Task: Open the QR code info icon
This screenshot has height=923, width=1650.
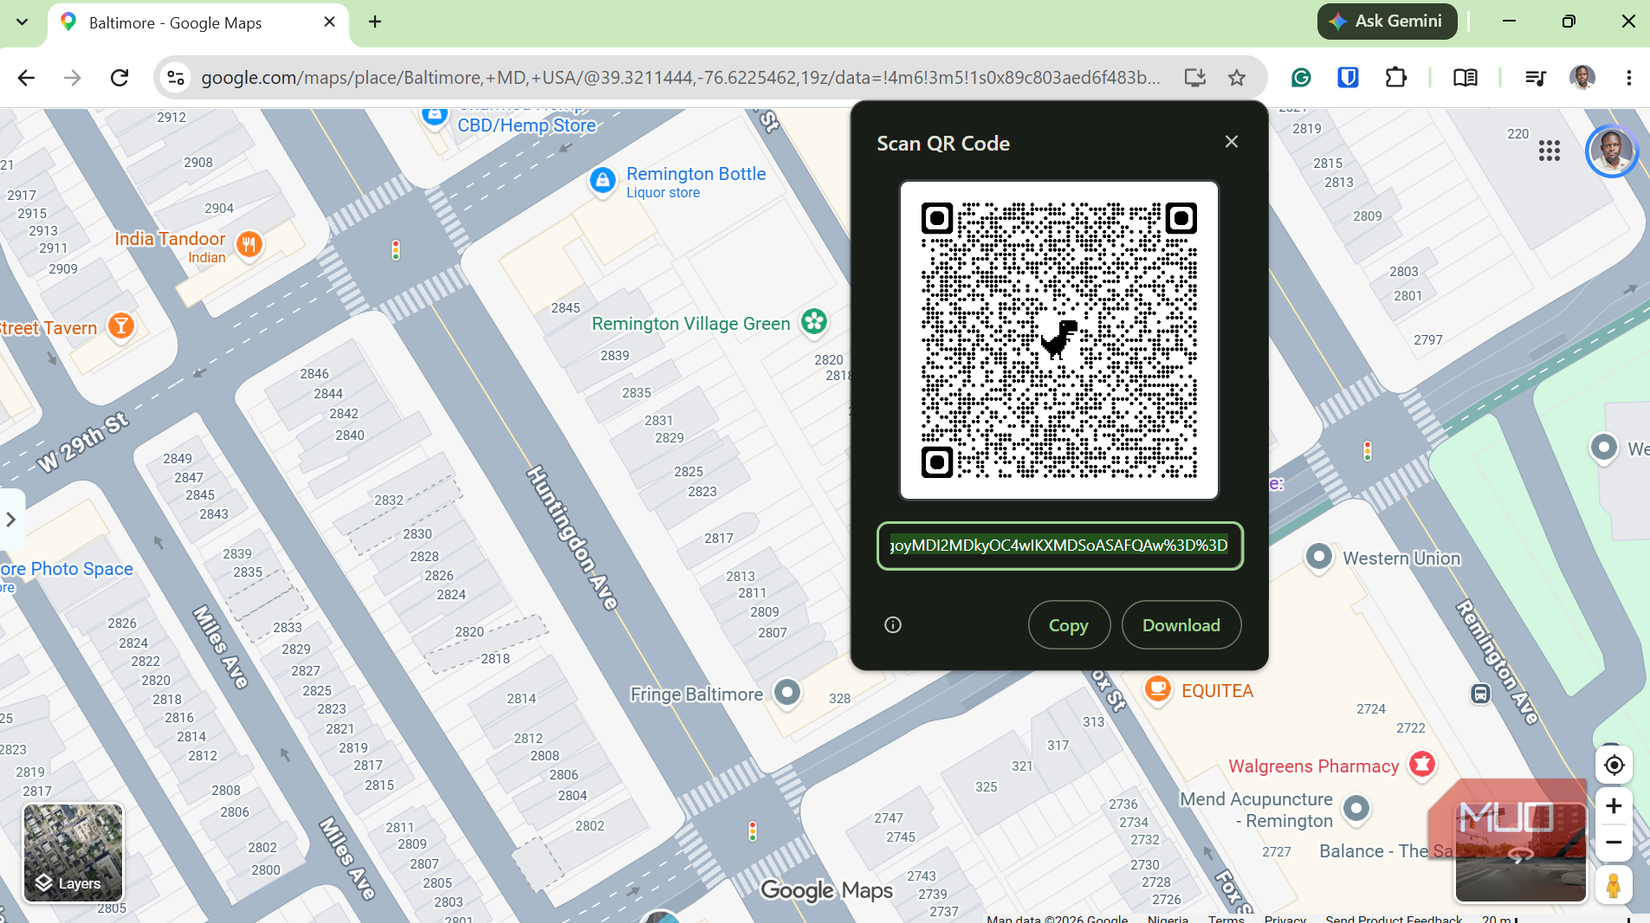Action: pyautogui.click(x=893, y=625)
